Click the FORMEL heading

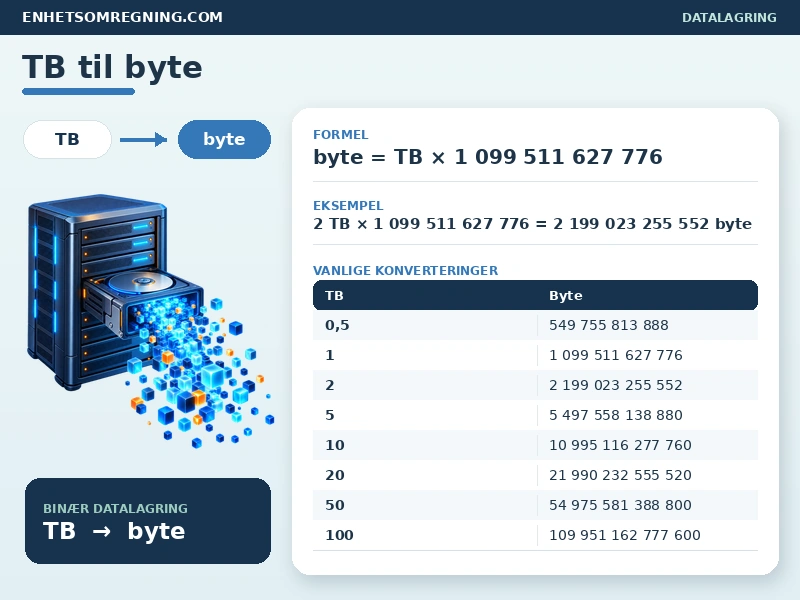tap(340, 135)
